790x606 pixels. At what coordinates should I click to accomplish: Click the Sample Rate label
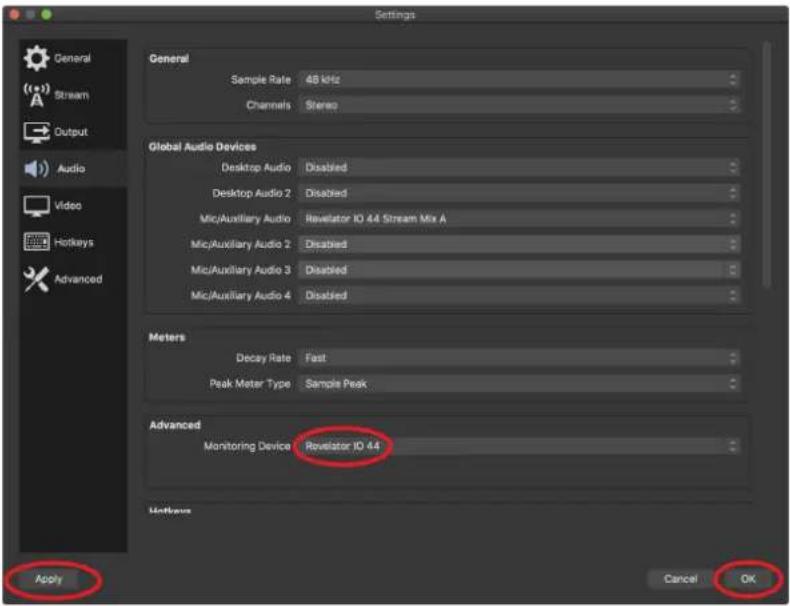(260, 80)
